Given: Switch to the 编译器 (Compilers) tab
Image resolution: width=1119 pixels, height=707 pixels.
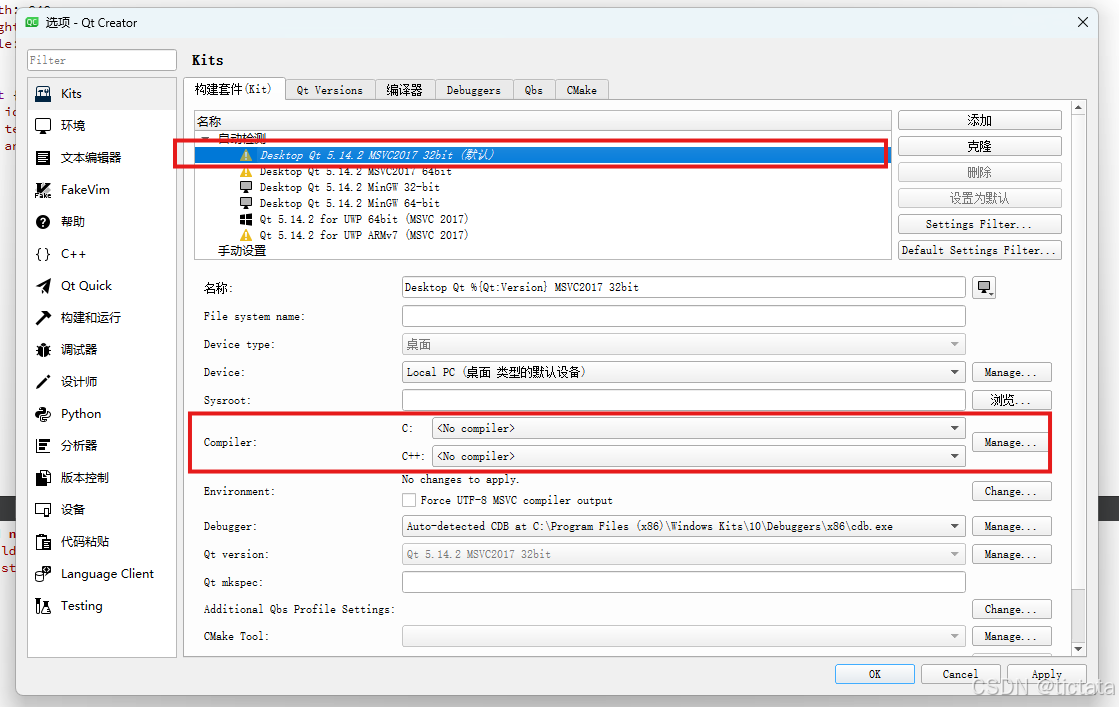Looking at the screenshot, I should click(x=404, y=89).
